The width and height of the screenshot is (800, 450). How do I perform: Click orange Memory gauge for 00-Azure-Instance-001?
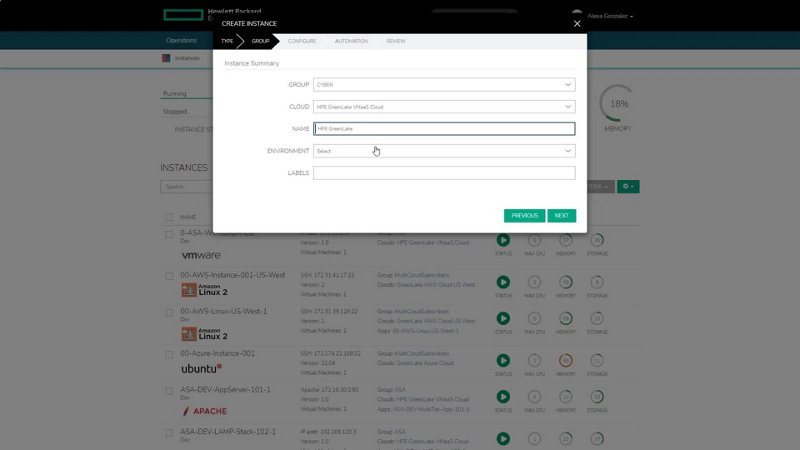(x=565, y=360)
